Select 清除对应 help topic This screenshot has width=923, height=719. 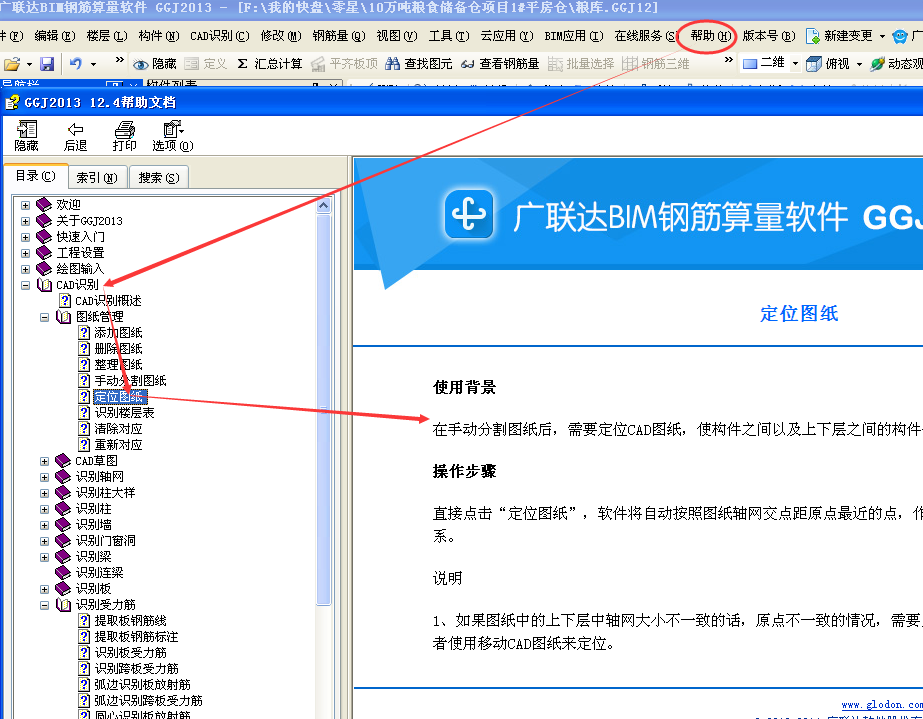(118, 429)
